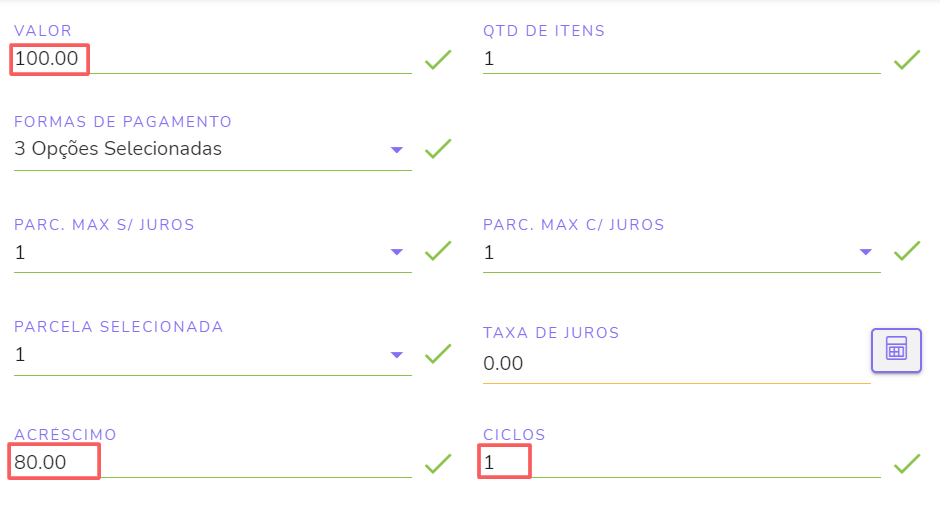
Task: Expand the Parc. Max S/ Juros dropdown
Action: [x=397, y=252]
